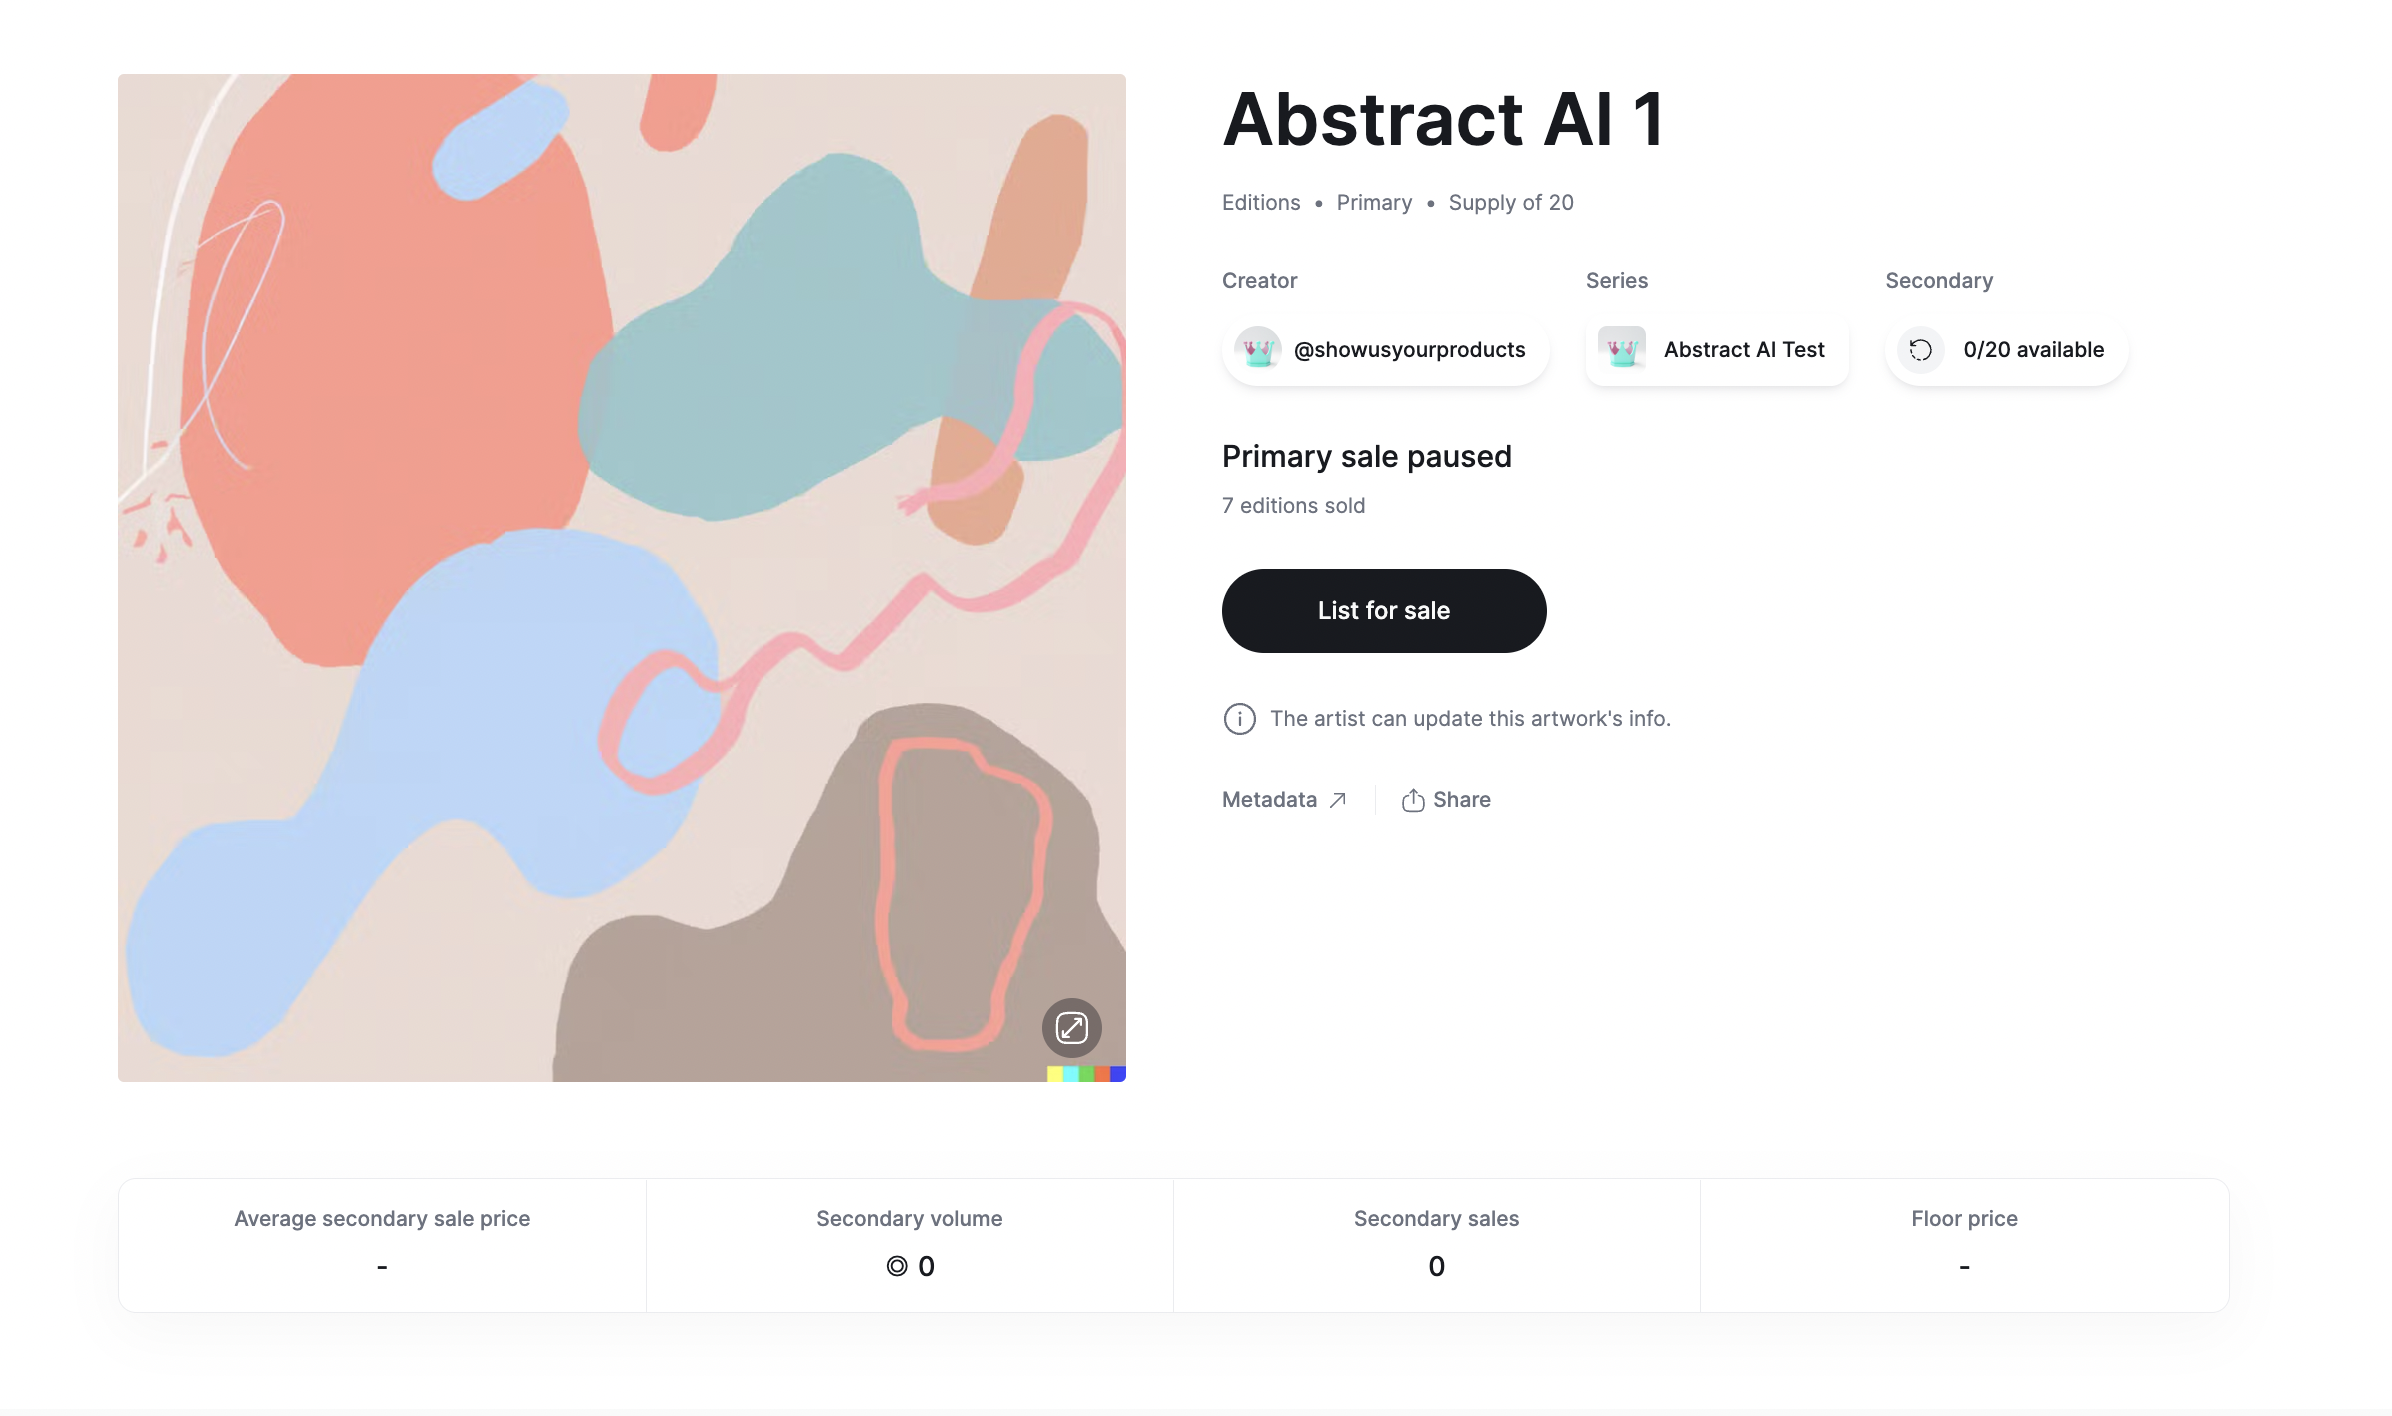Image resolution: width=2392 pixels, height=1416 pixels.
Task: Click the creator avatar icon
Action: (x=1258, y=350)
